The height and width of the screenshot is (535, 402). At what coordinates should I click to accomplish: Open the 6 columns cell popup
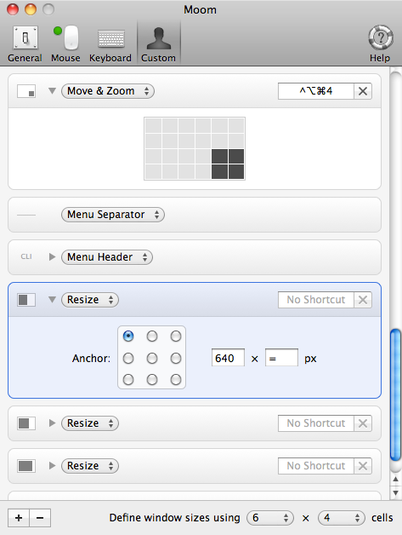[x=270, y=518]
